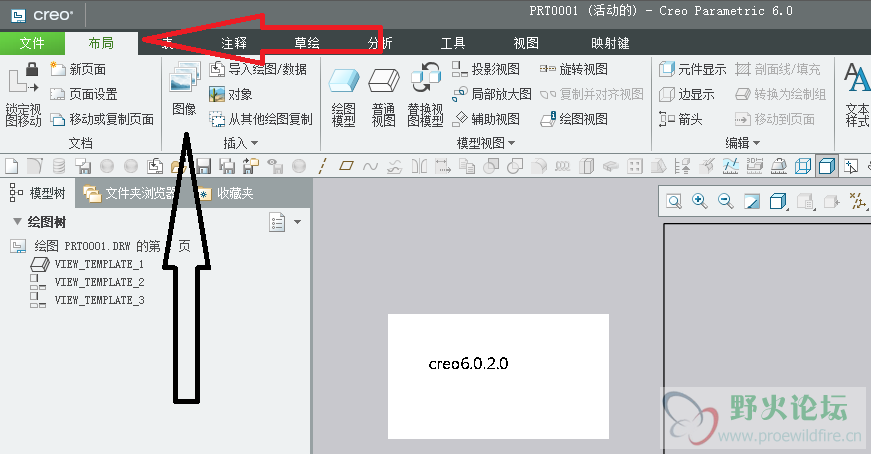
Task: Click 替换视图模型 button
Action: pos(425,94)
